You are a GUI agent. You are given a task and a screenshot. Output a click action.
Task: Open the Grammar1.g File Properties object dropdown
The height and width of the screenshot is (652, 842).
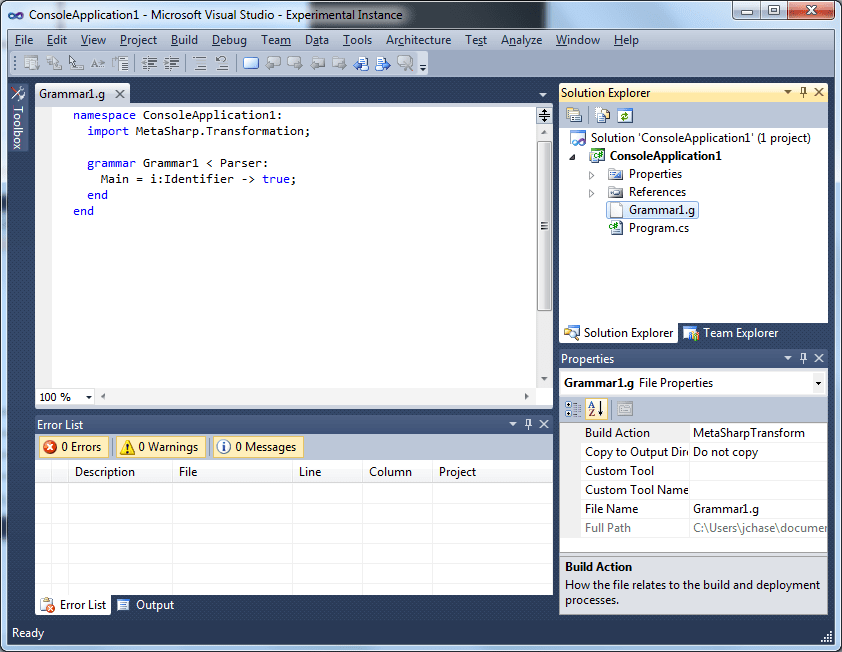pos(818,383)
